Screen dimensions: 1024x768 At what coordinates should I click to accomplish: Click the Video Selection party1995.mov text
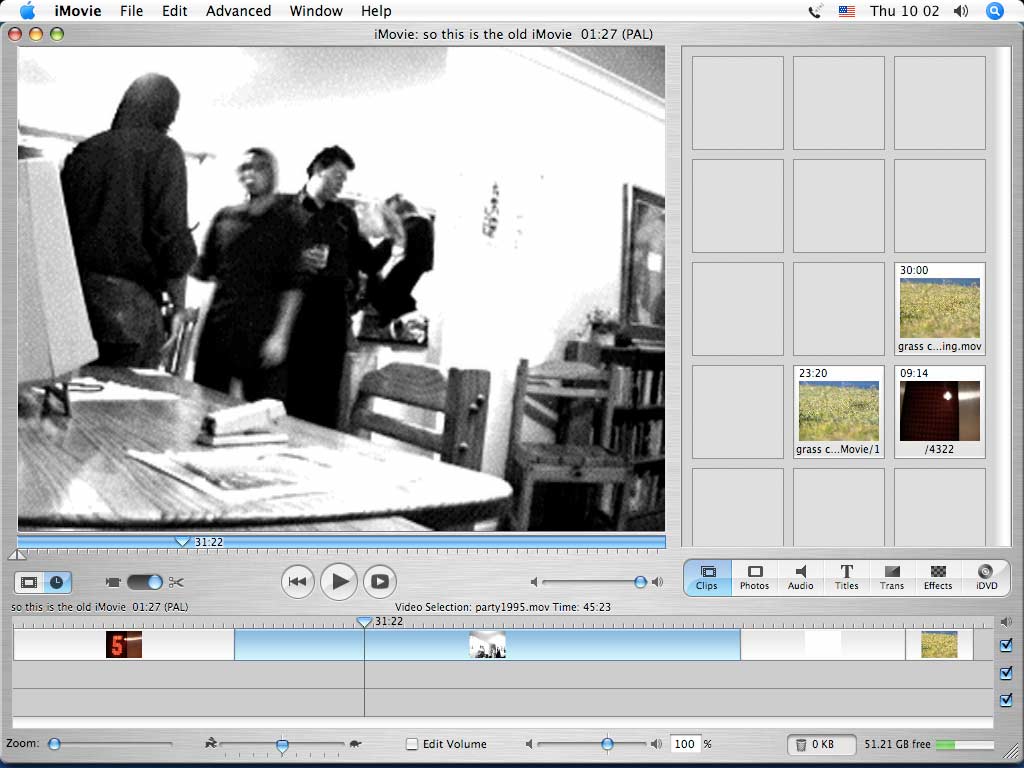point(503,607)
